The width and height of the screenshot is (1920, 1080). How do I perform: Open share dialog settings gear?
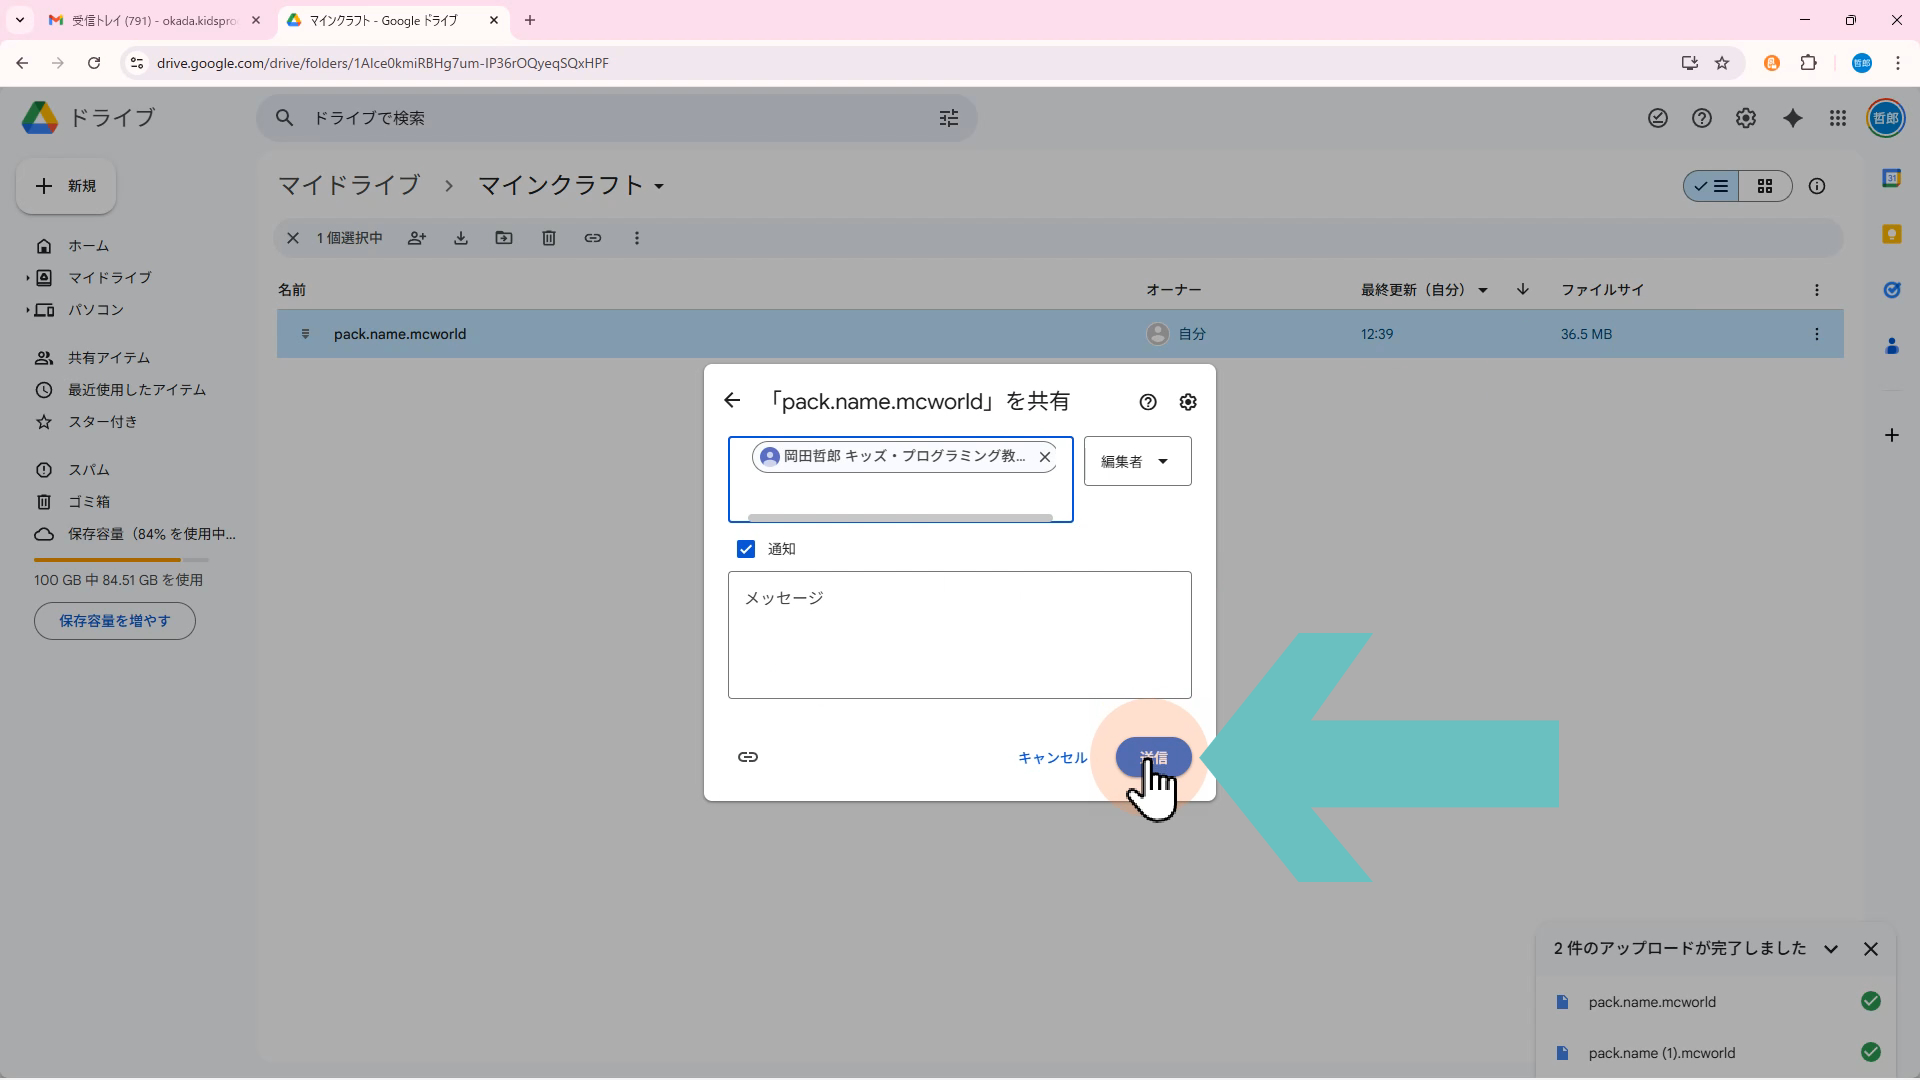tap(1188, 402)
